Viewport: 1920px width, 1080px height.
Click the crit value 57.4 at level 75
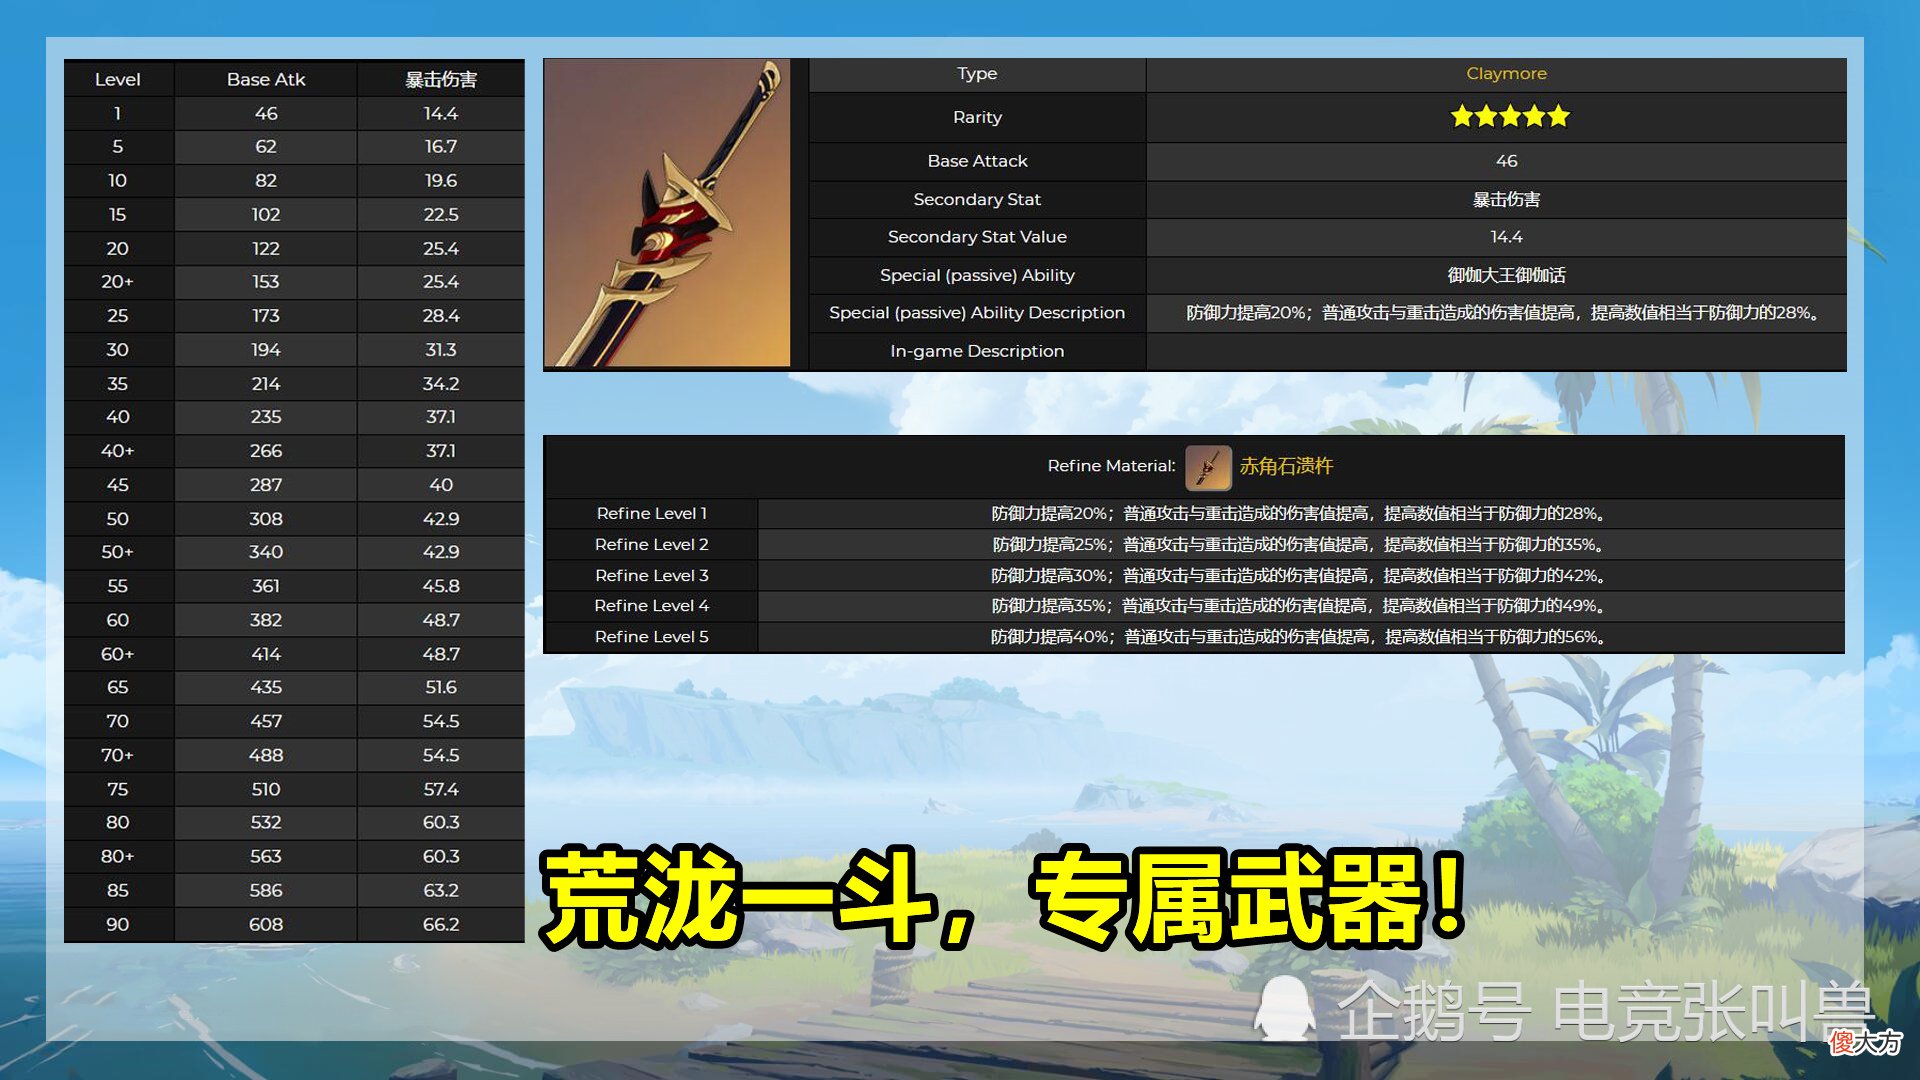tap(441, 790)
